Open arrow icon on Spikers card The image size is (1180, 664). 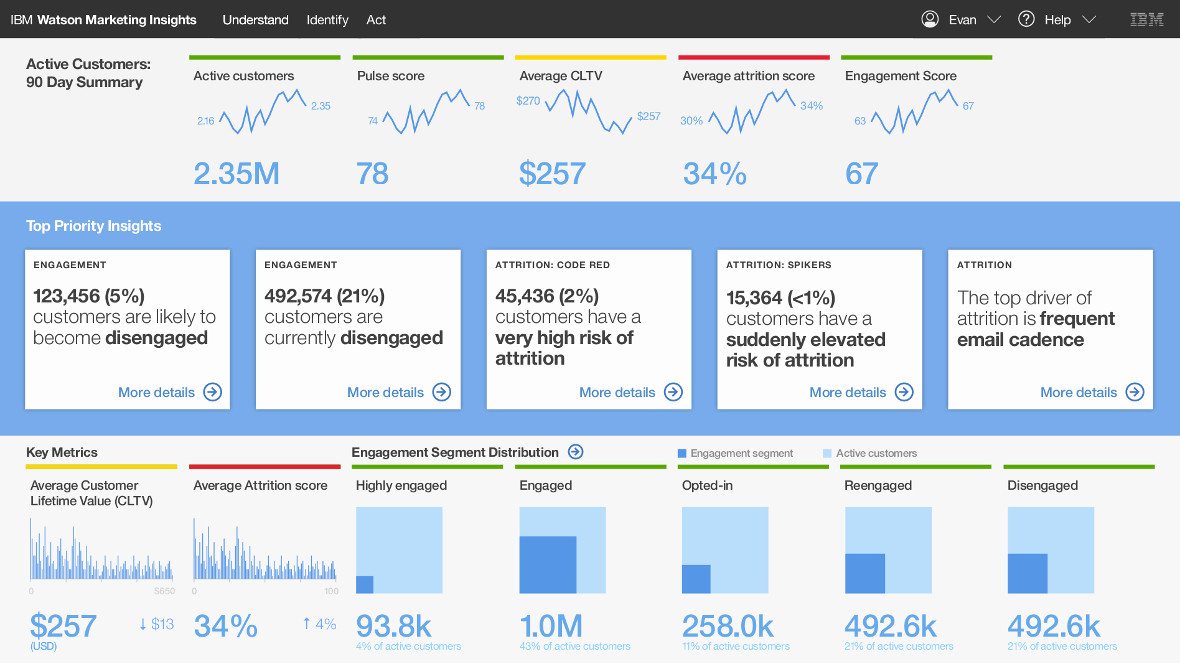click(904, 391)
